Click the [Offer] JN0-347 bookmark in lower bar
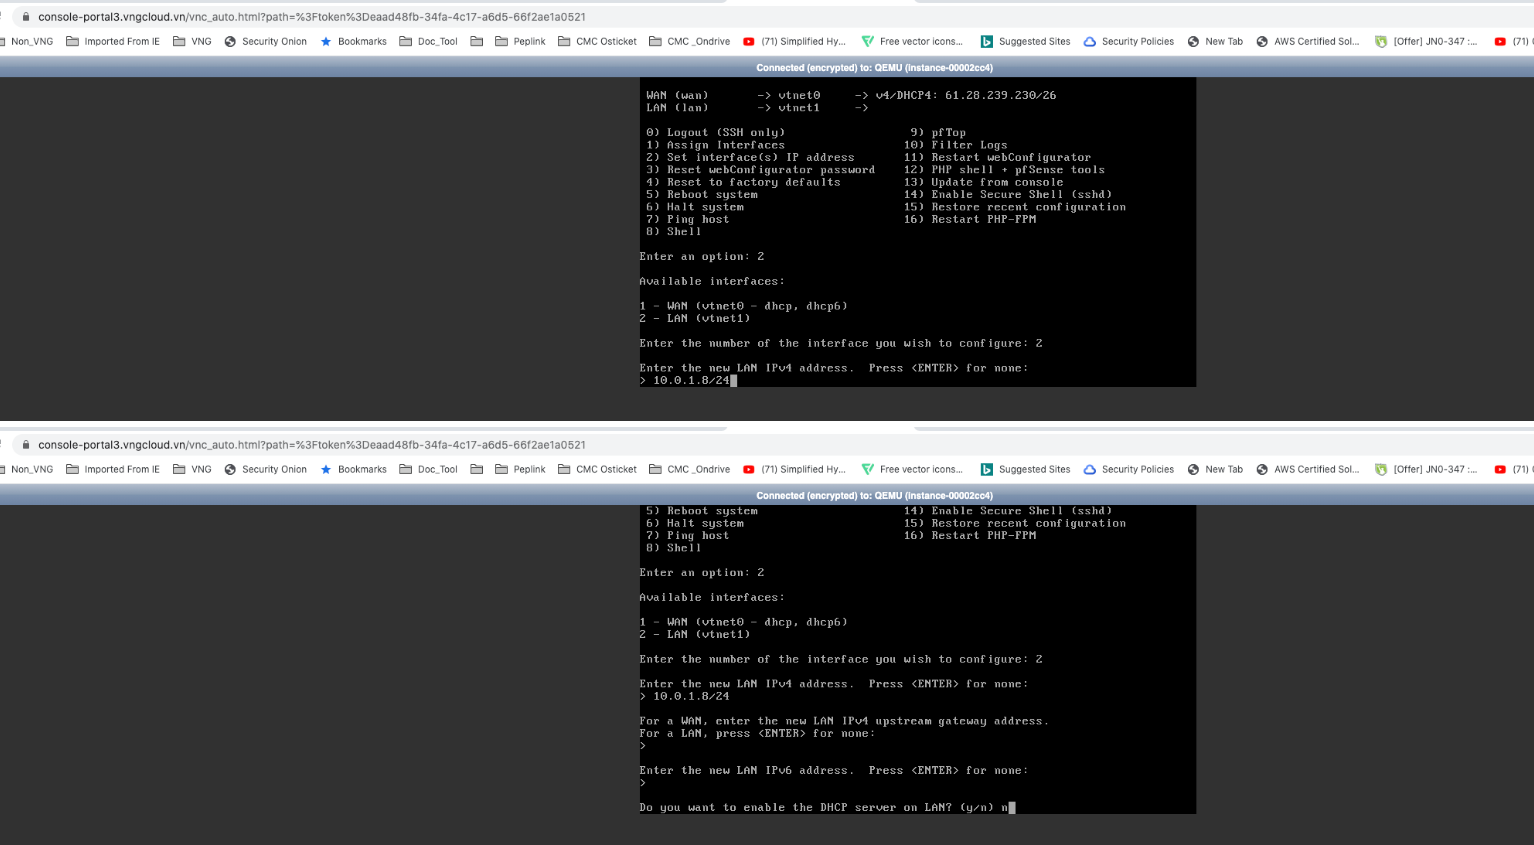Viewport: 1534px width, 845px height. 1425,470
